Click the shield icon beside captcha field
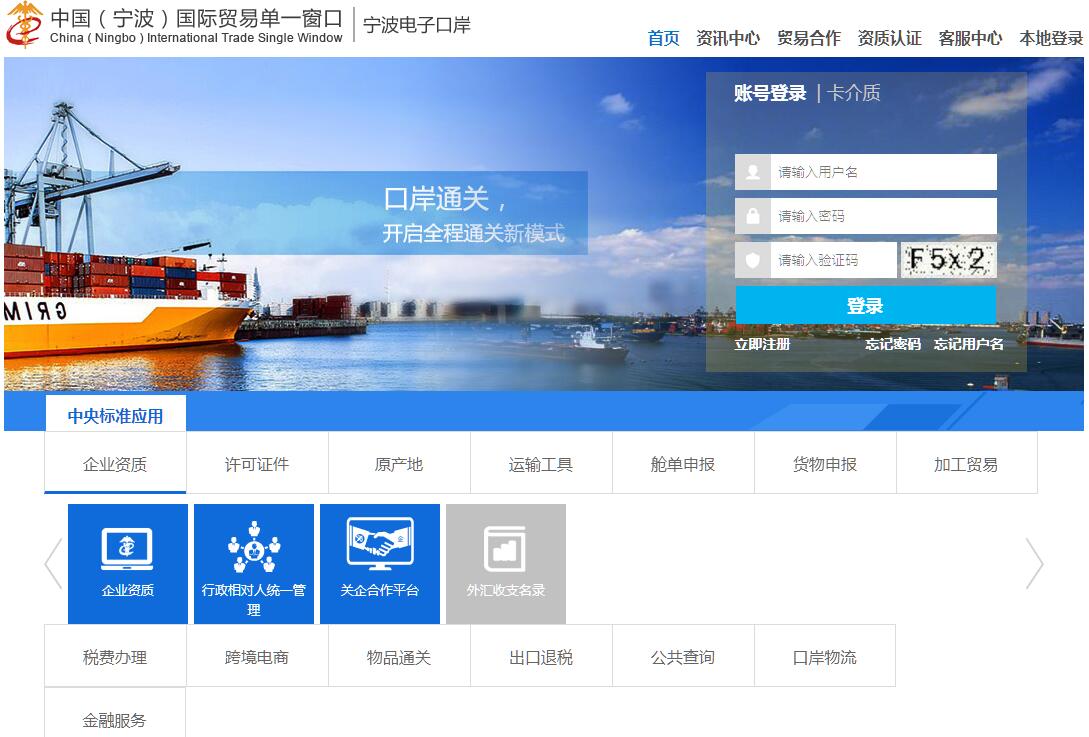The width and height of the screenshot is (1089, 737). tap(753, 260)
